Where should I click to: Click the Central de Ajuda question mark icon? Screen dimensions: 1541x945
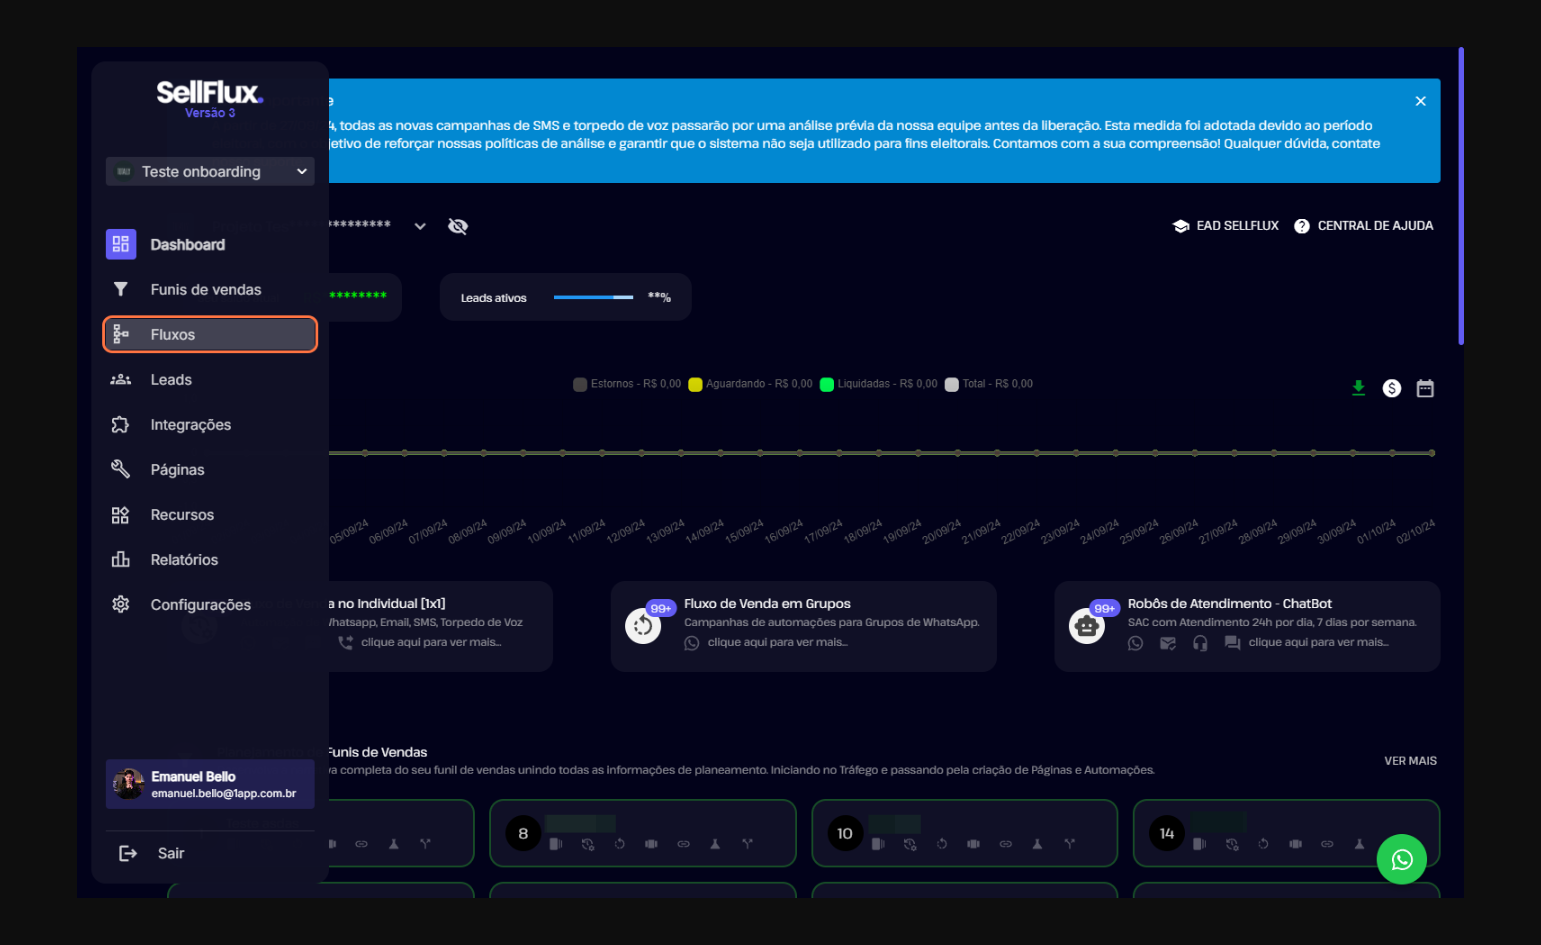tap(1301, 226)
